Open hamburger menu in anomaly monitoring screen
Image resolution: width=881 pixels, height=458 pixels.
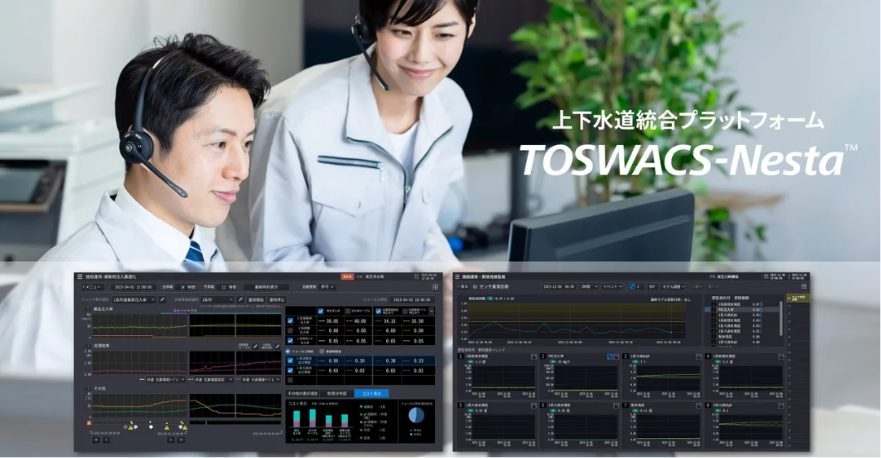(457, 276)
